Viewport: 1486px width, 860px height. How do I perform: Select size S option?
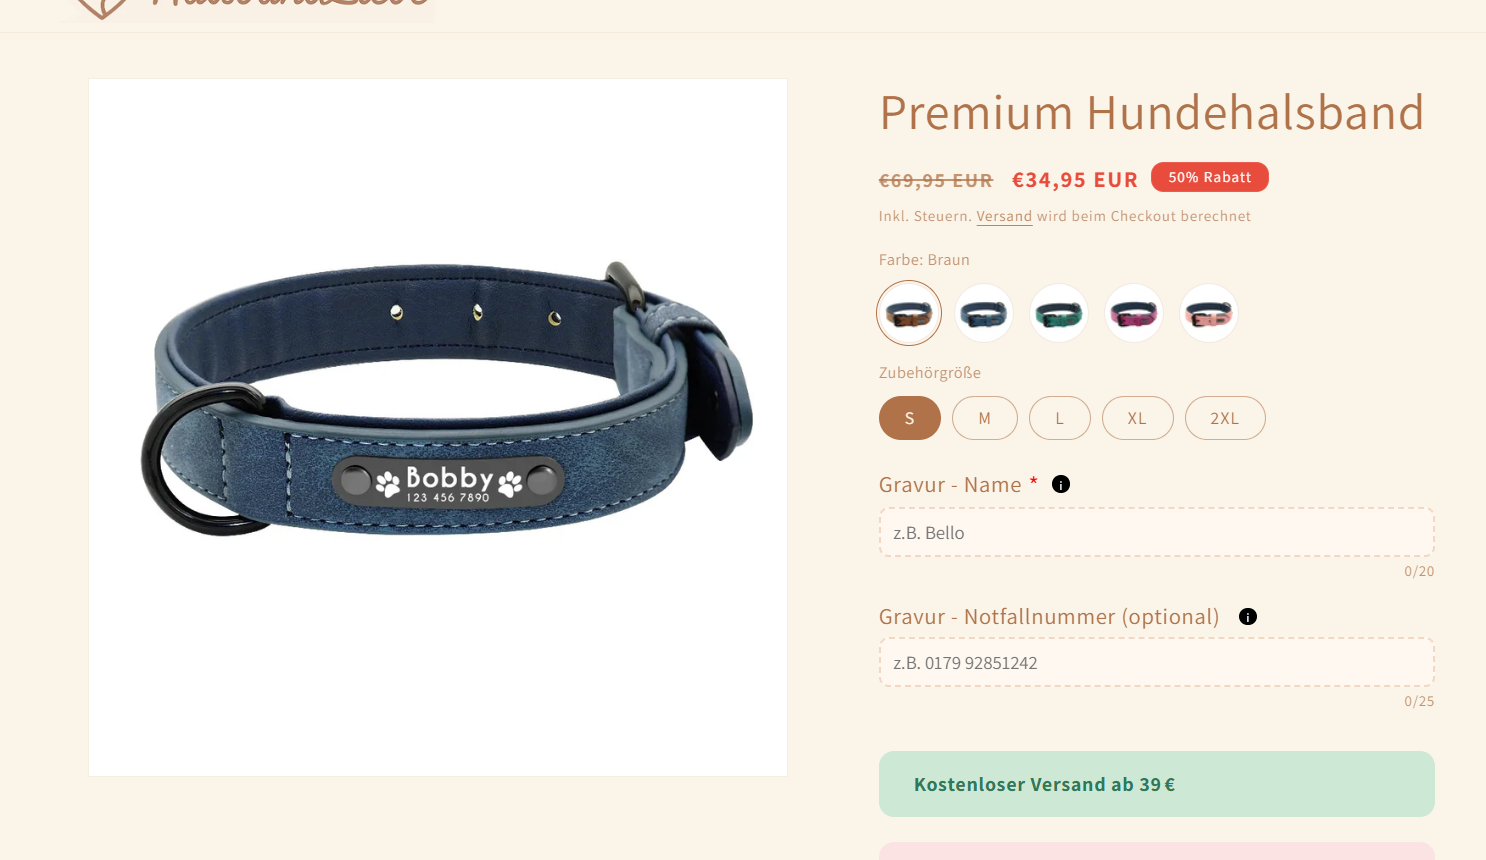(x=910, y=418)
